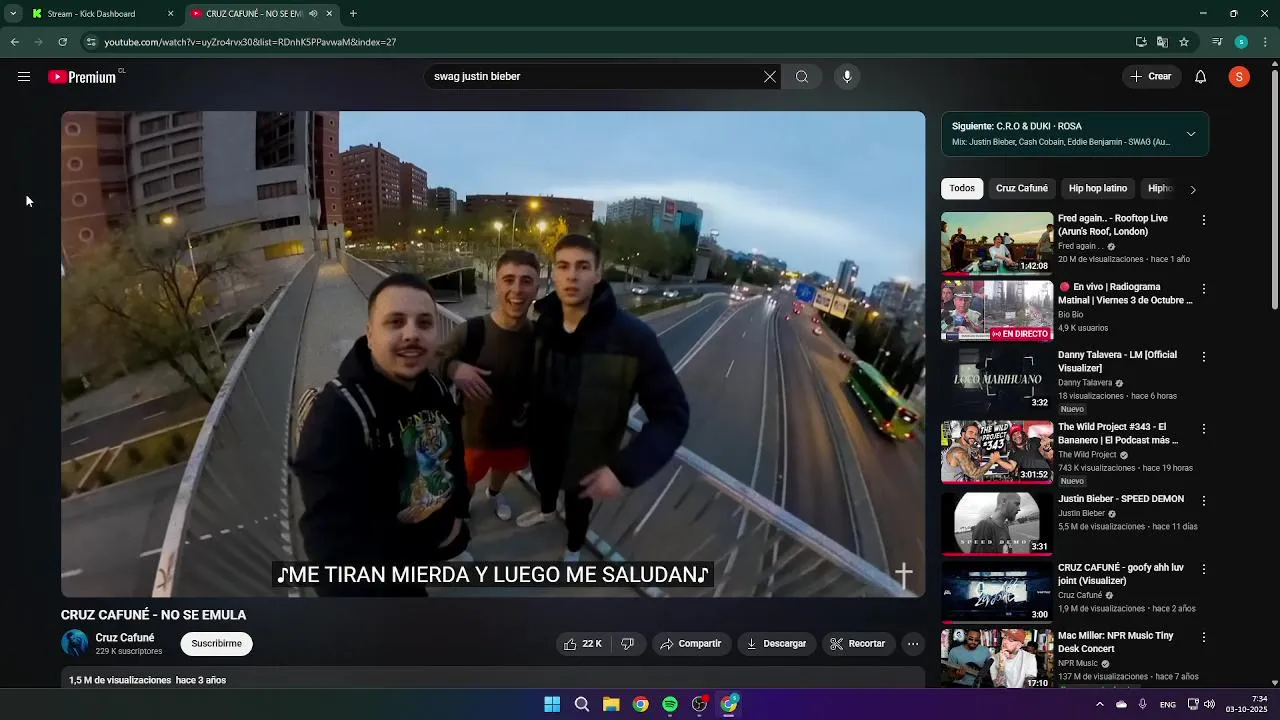Reload the page in Chrome
Image resolution: width=1280 pixels, height=720 pixels.
(x=62, y=42)
